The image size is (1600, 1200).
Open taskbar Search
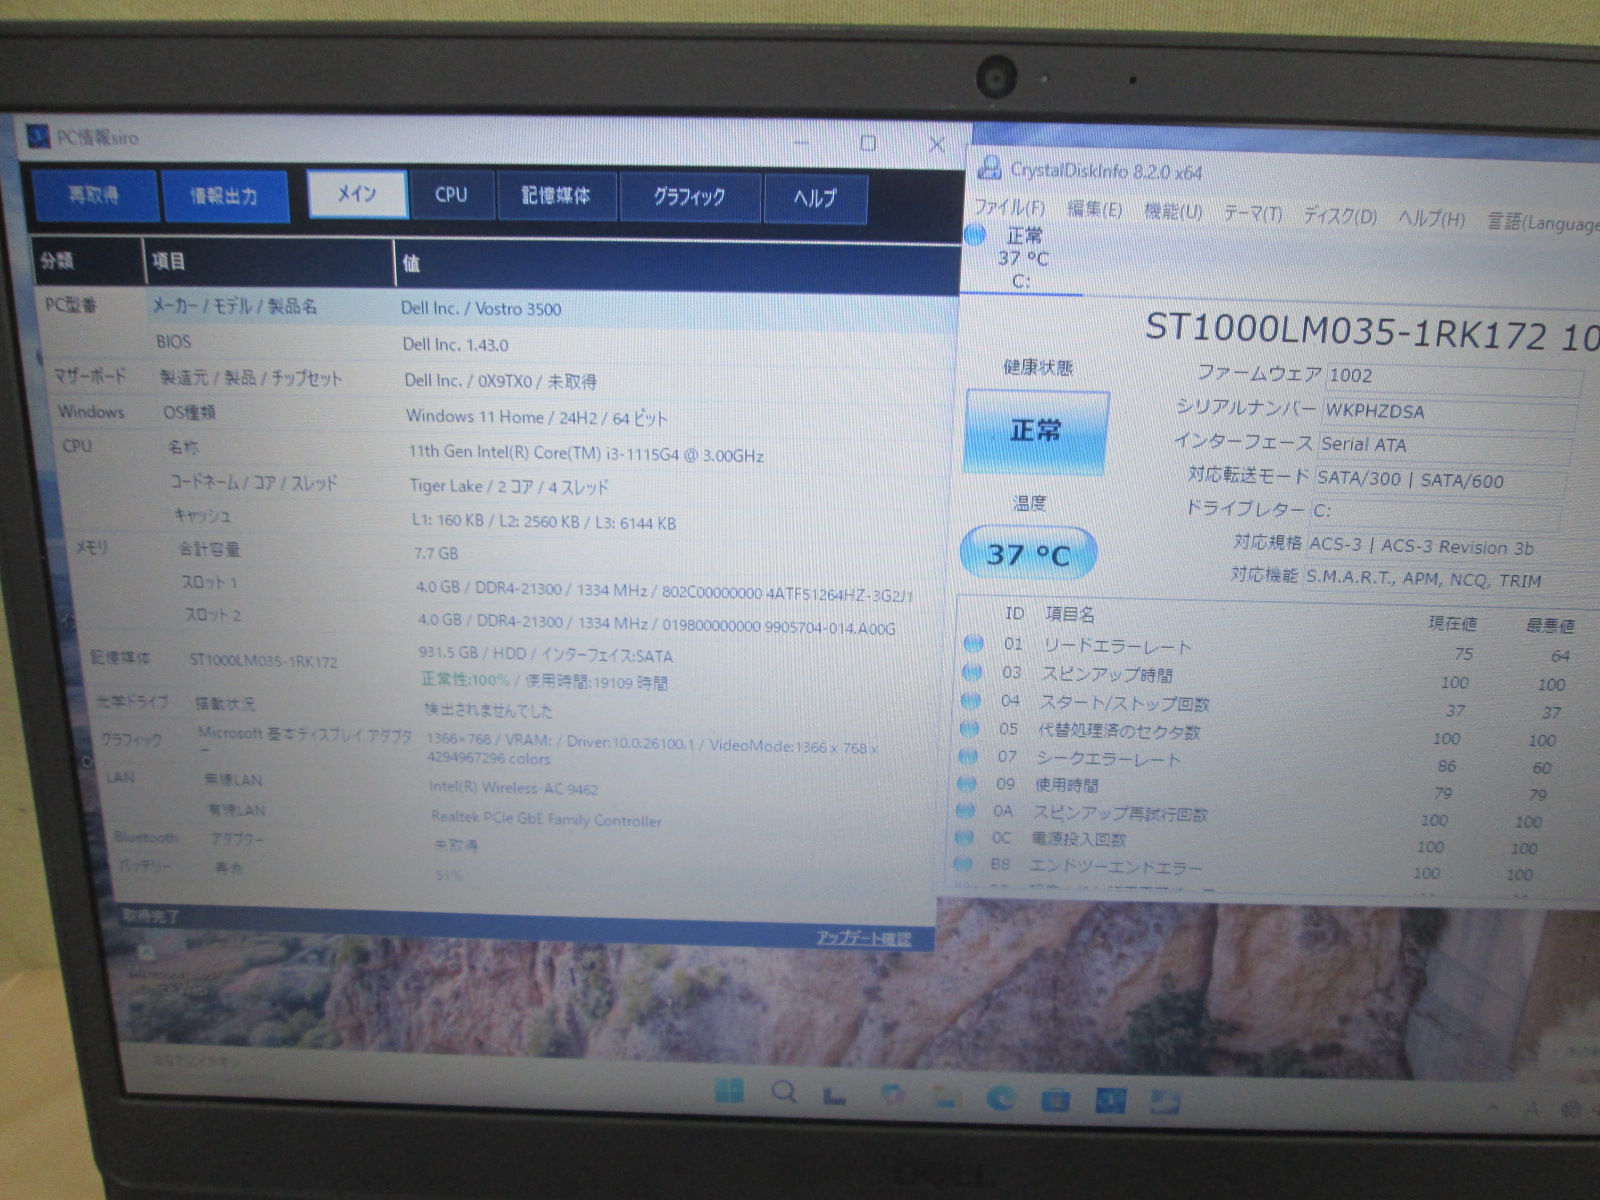785,1091
